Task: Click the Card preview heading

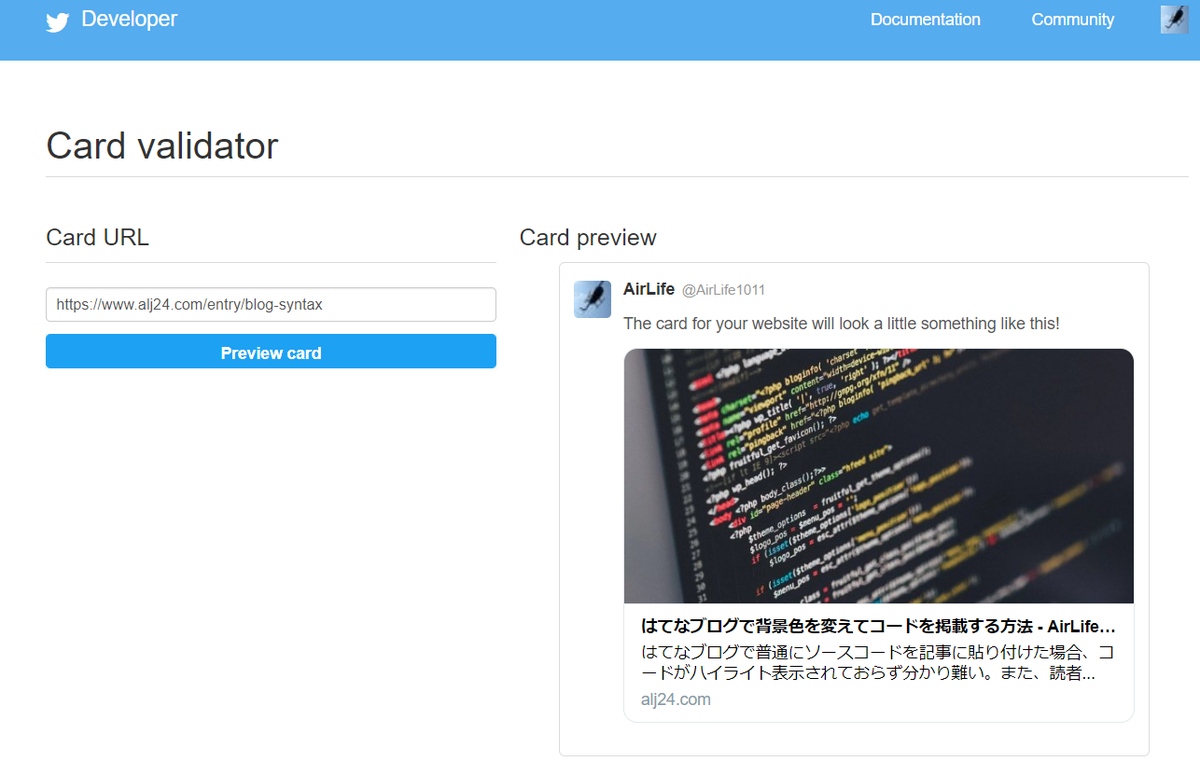Action: pyautogui.click(x=588, y=238)
